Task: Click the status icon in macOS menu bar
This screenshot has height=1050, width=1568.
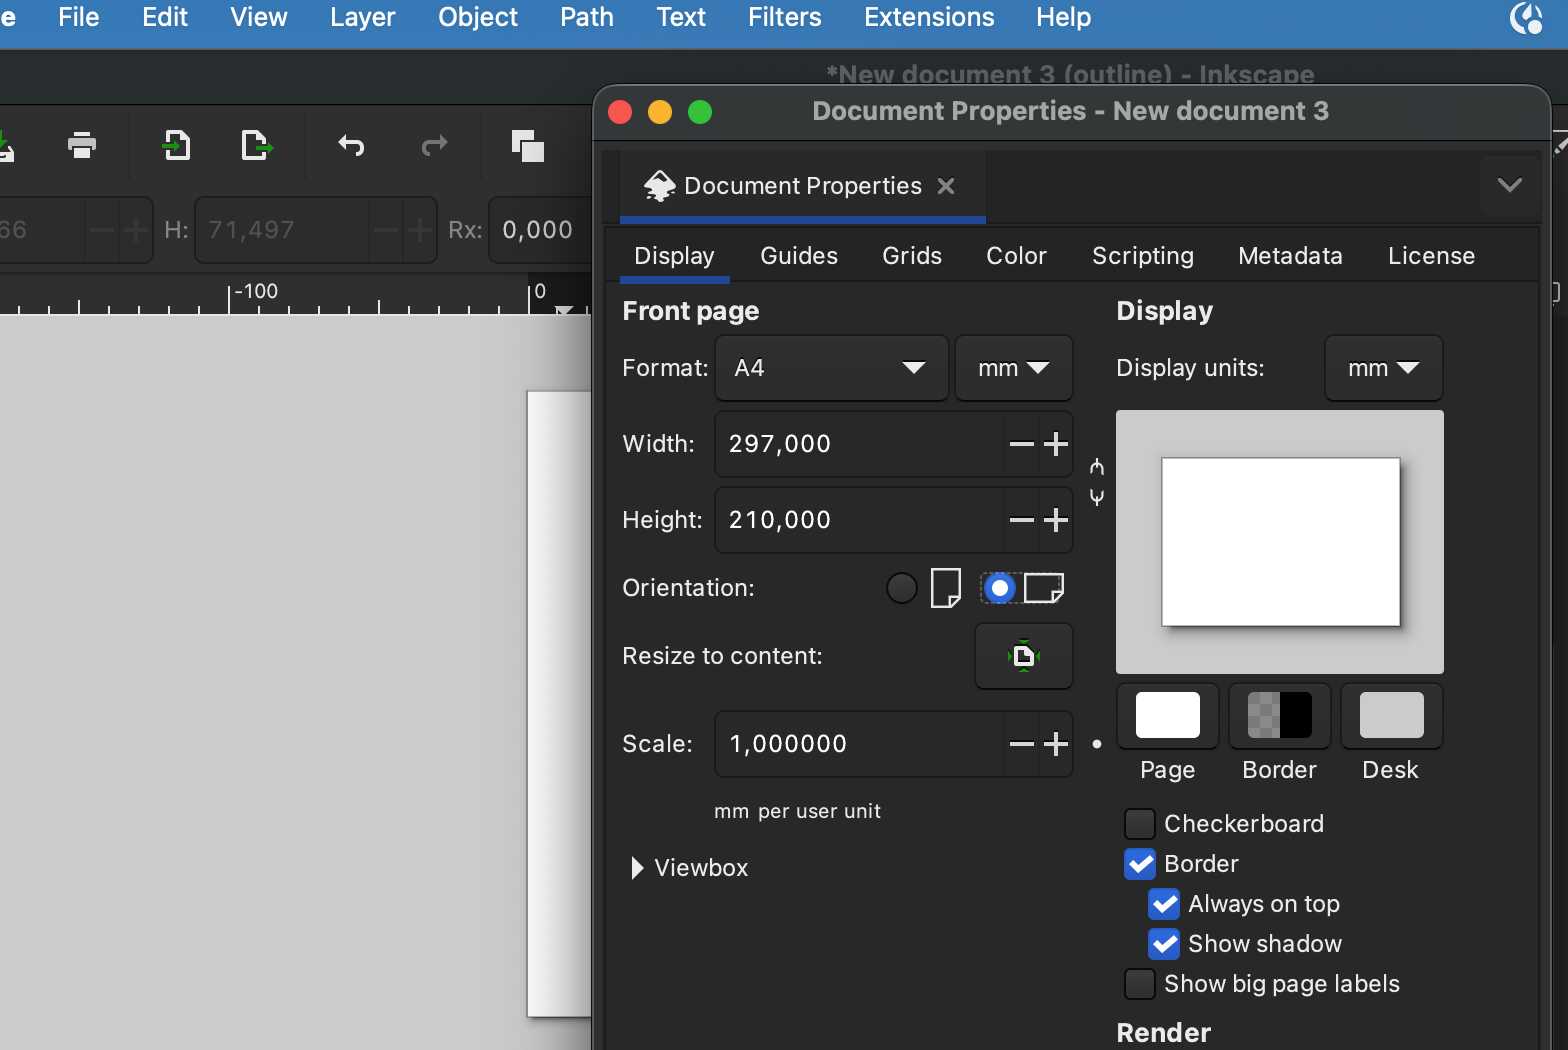Action: [x=1526, y=18]
